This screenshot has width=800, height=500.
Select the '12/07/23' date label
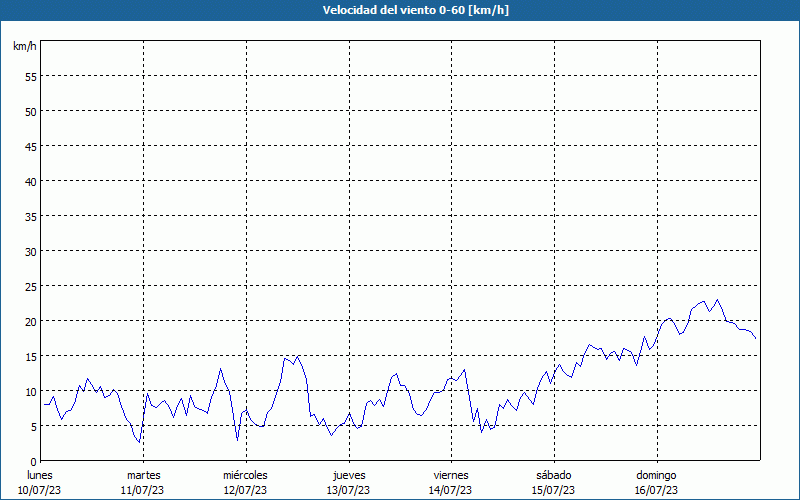245,490
